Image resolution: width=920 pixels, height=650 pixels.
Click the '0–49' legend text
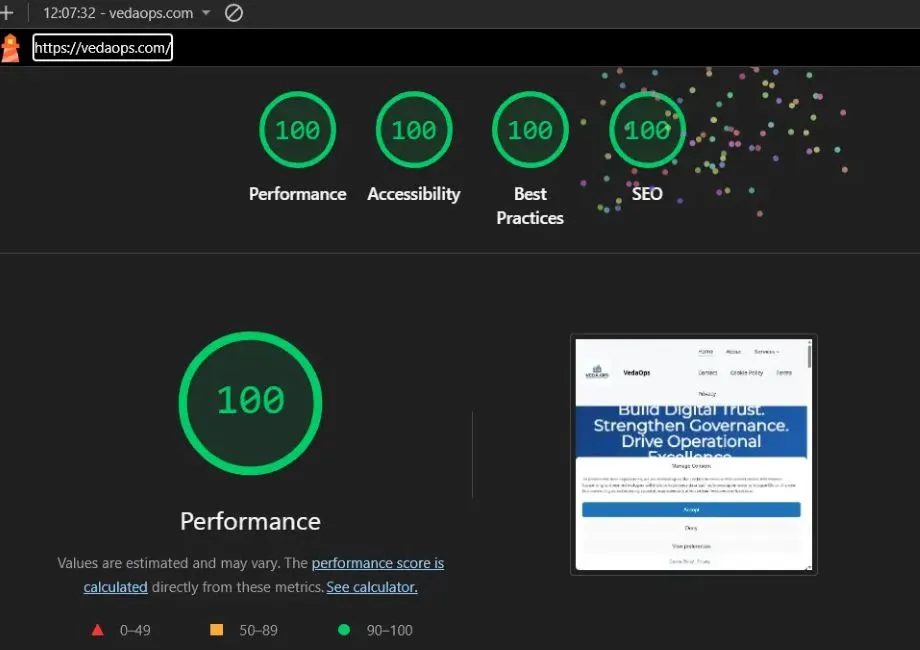click(x=135, y=630)
